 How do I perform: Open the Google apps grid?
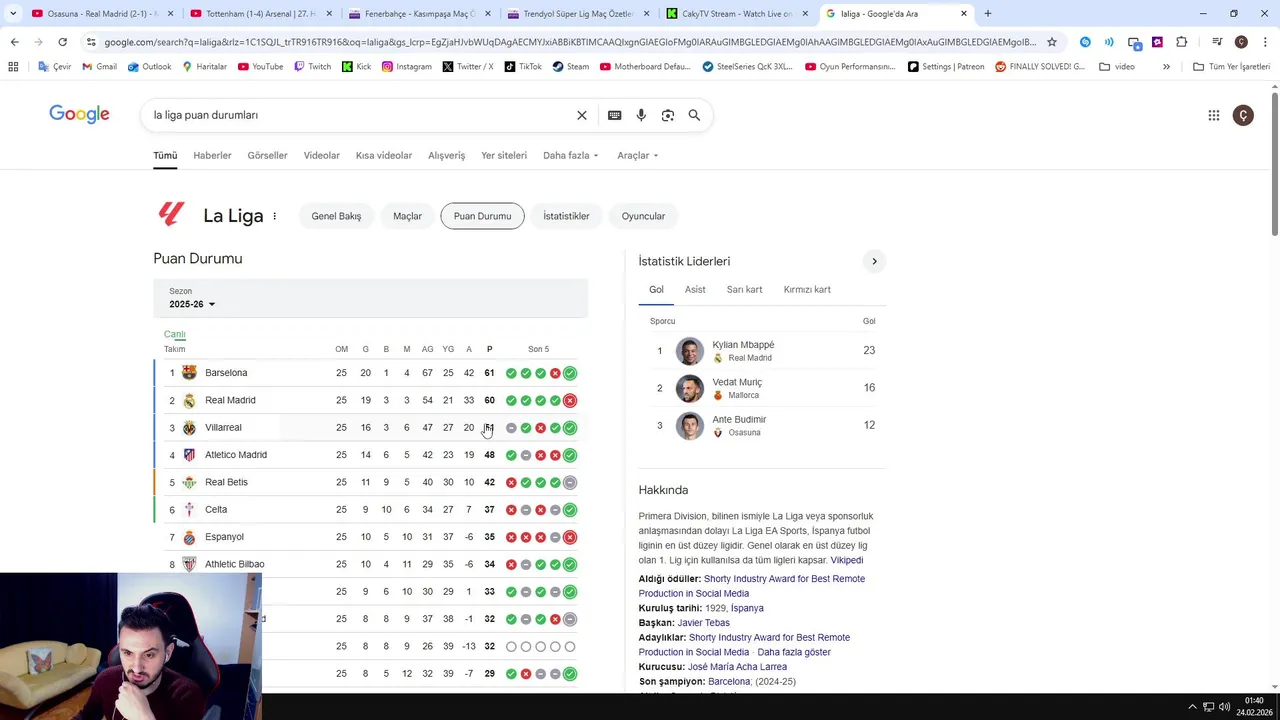1213,115
